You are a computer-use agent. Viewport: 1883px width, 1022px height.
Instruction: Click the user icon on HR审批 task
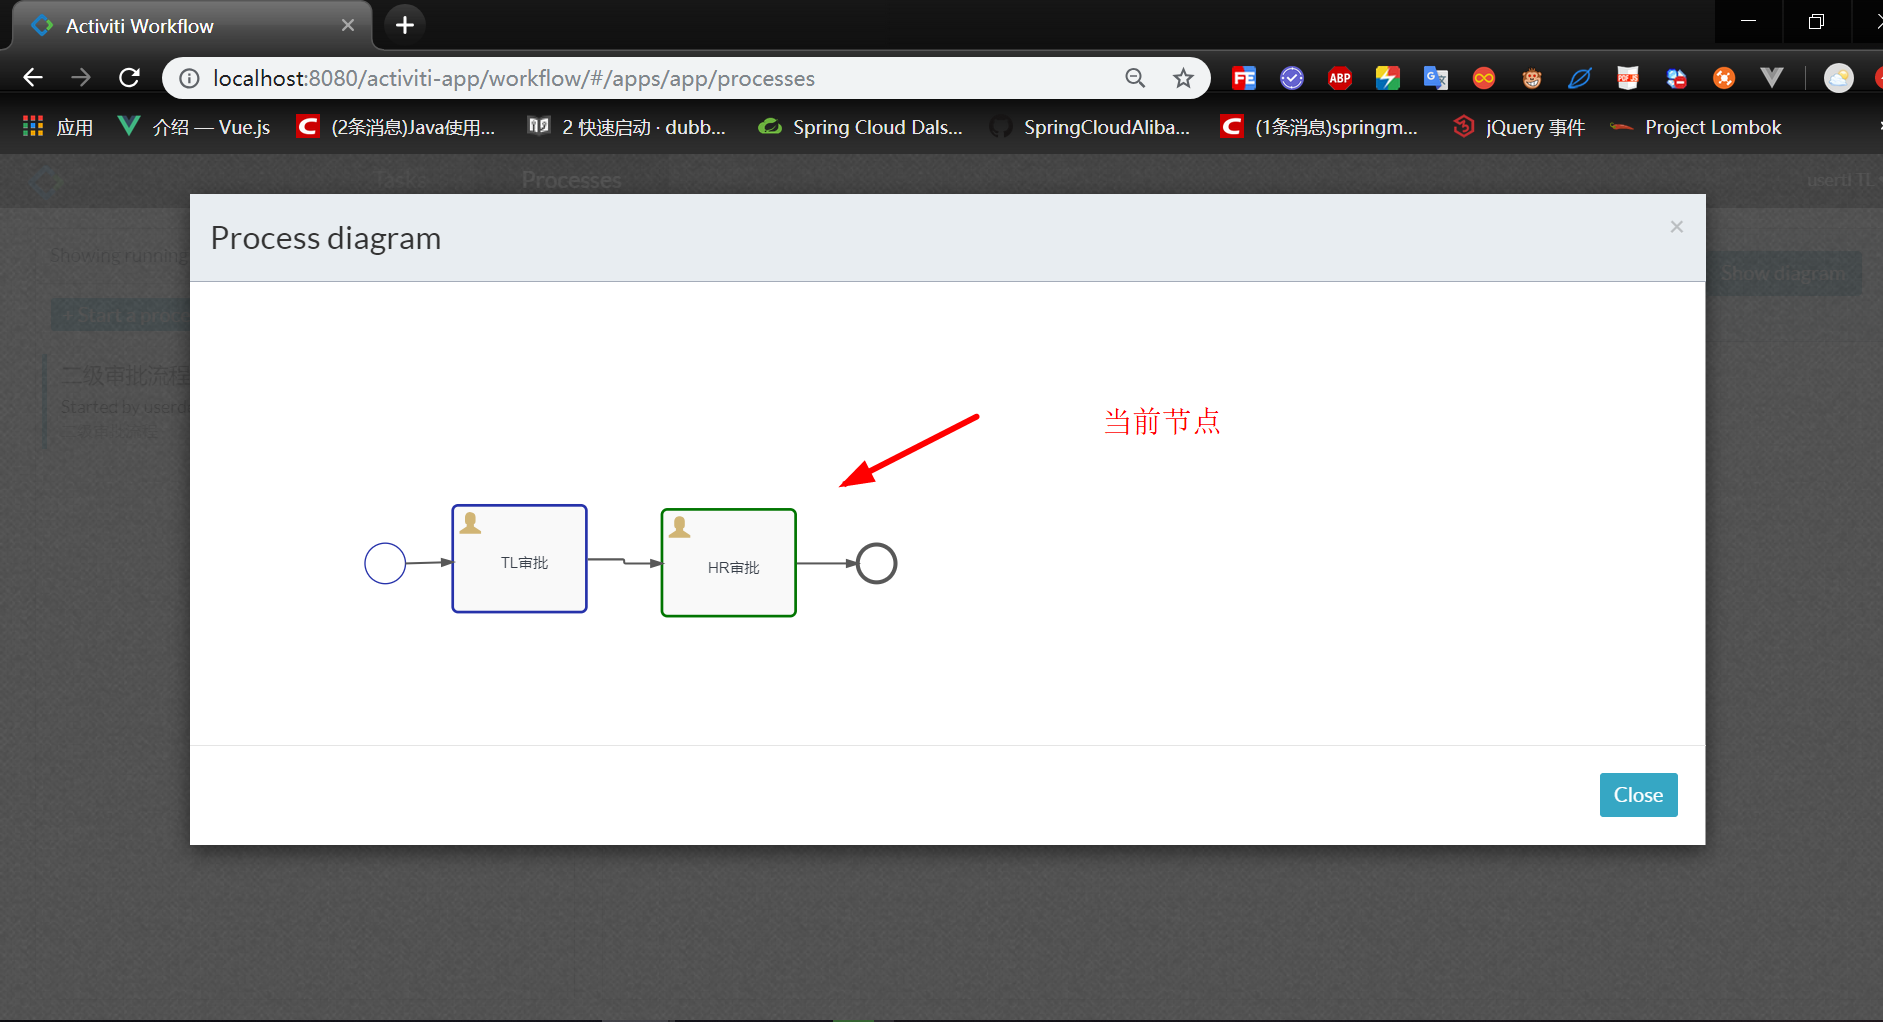coord(680,527)
